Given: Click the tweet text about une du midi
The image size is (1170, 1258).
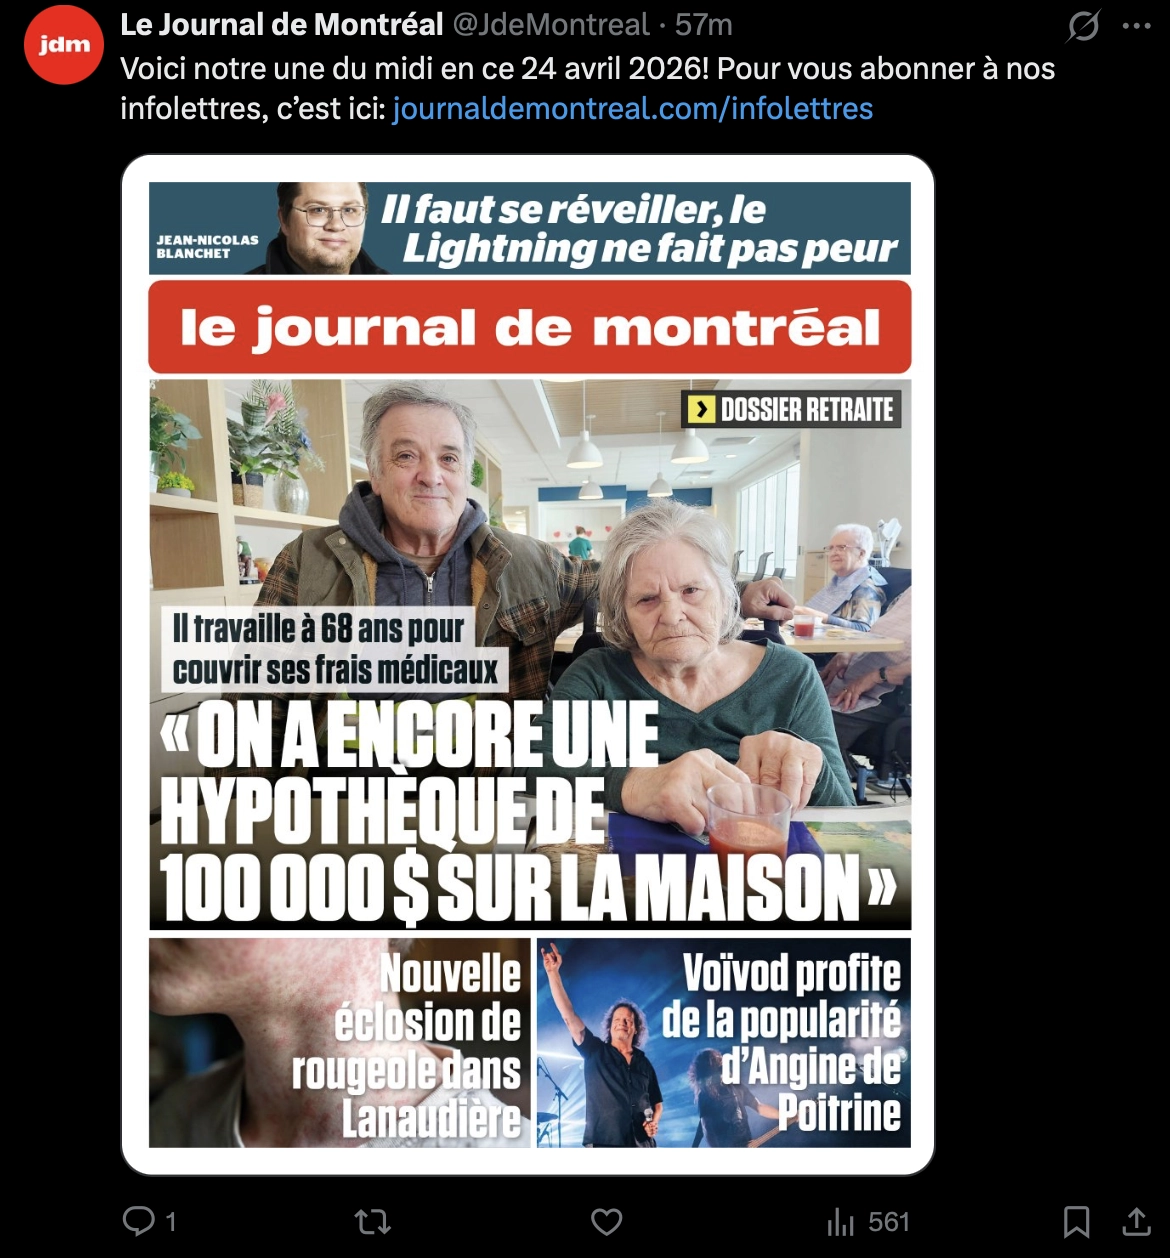Looking at the screenshot, I should coord(588,88).
